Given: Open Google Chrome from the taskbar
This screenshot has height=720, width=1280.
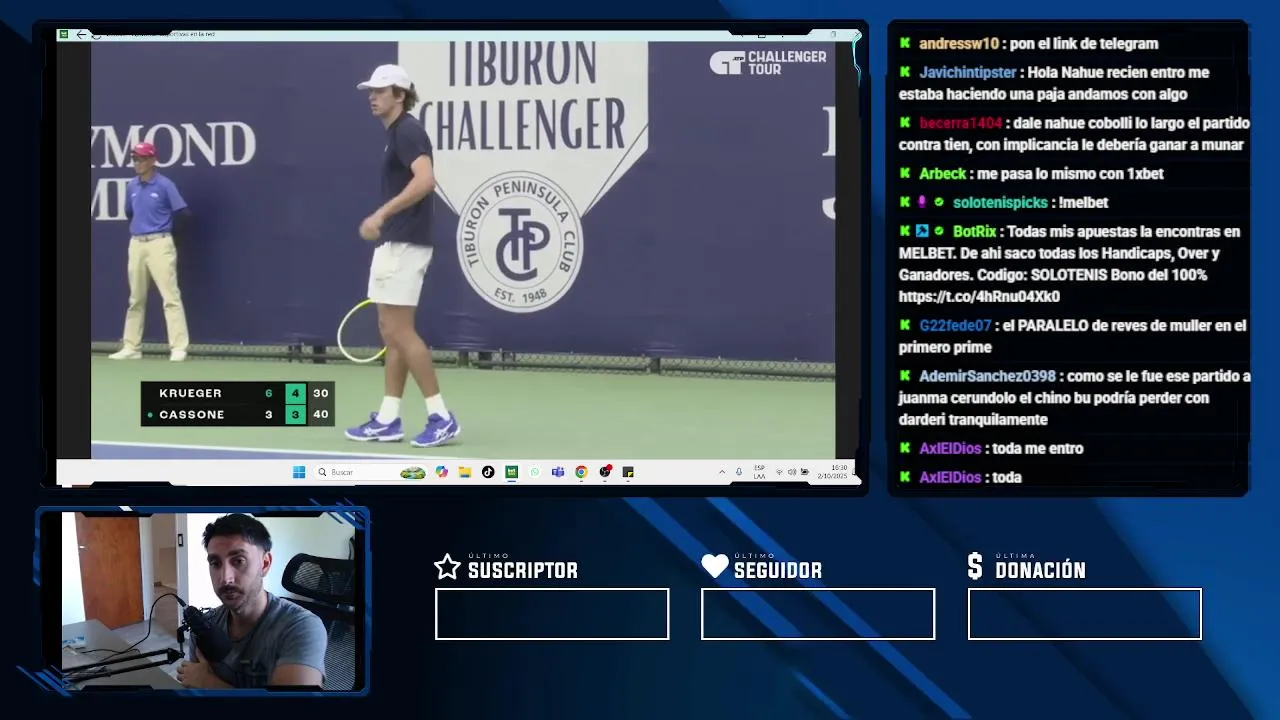Looking at the screenshot, I should click(581, 472).
